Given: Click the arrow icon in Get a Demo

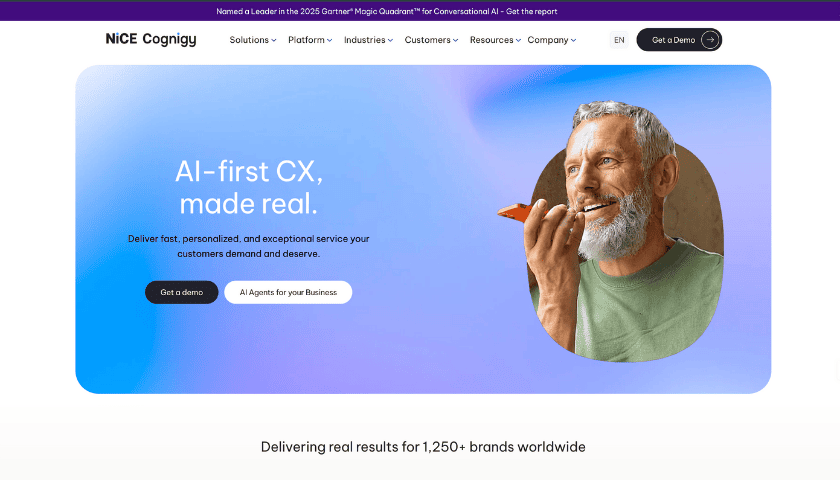Looking at the screenshot, I should point(710,40).
